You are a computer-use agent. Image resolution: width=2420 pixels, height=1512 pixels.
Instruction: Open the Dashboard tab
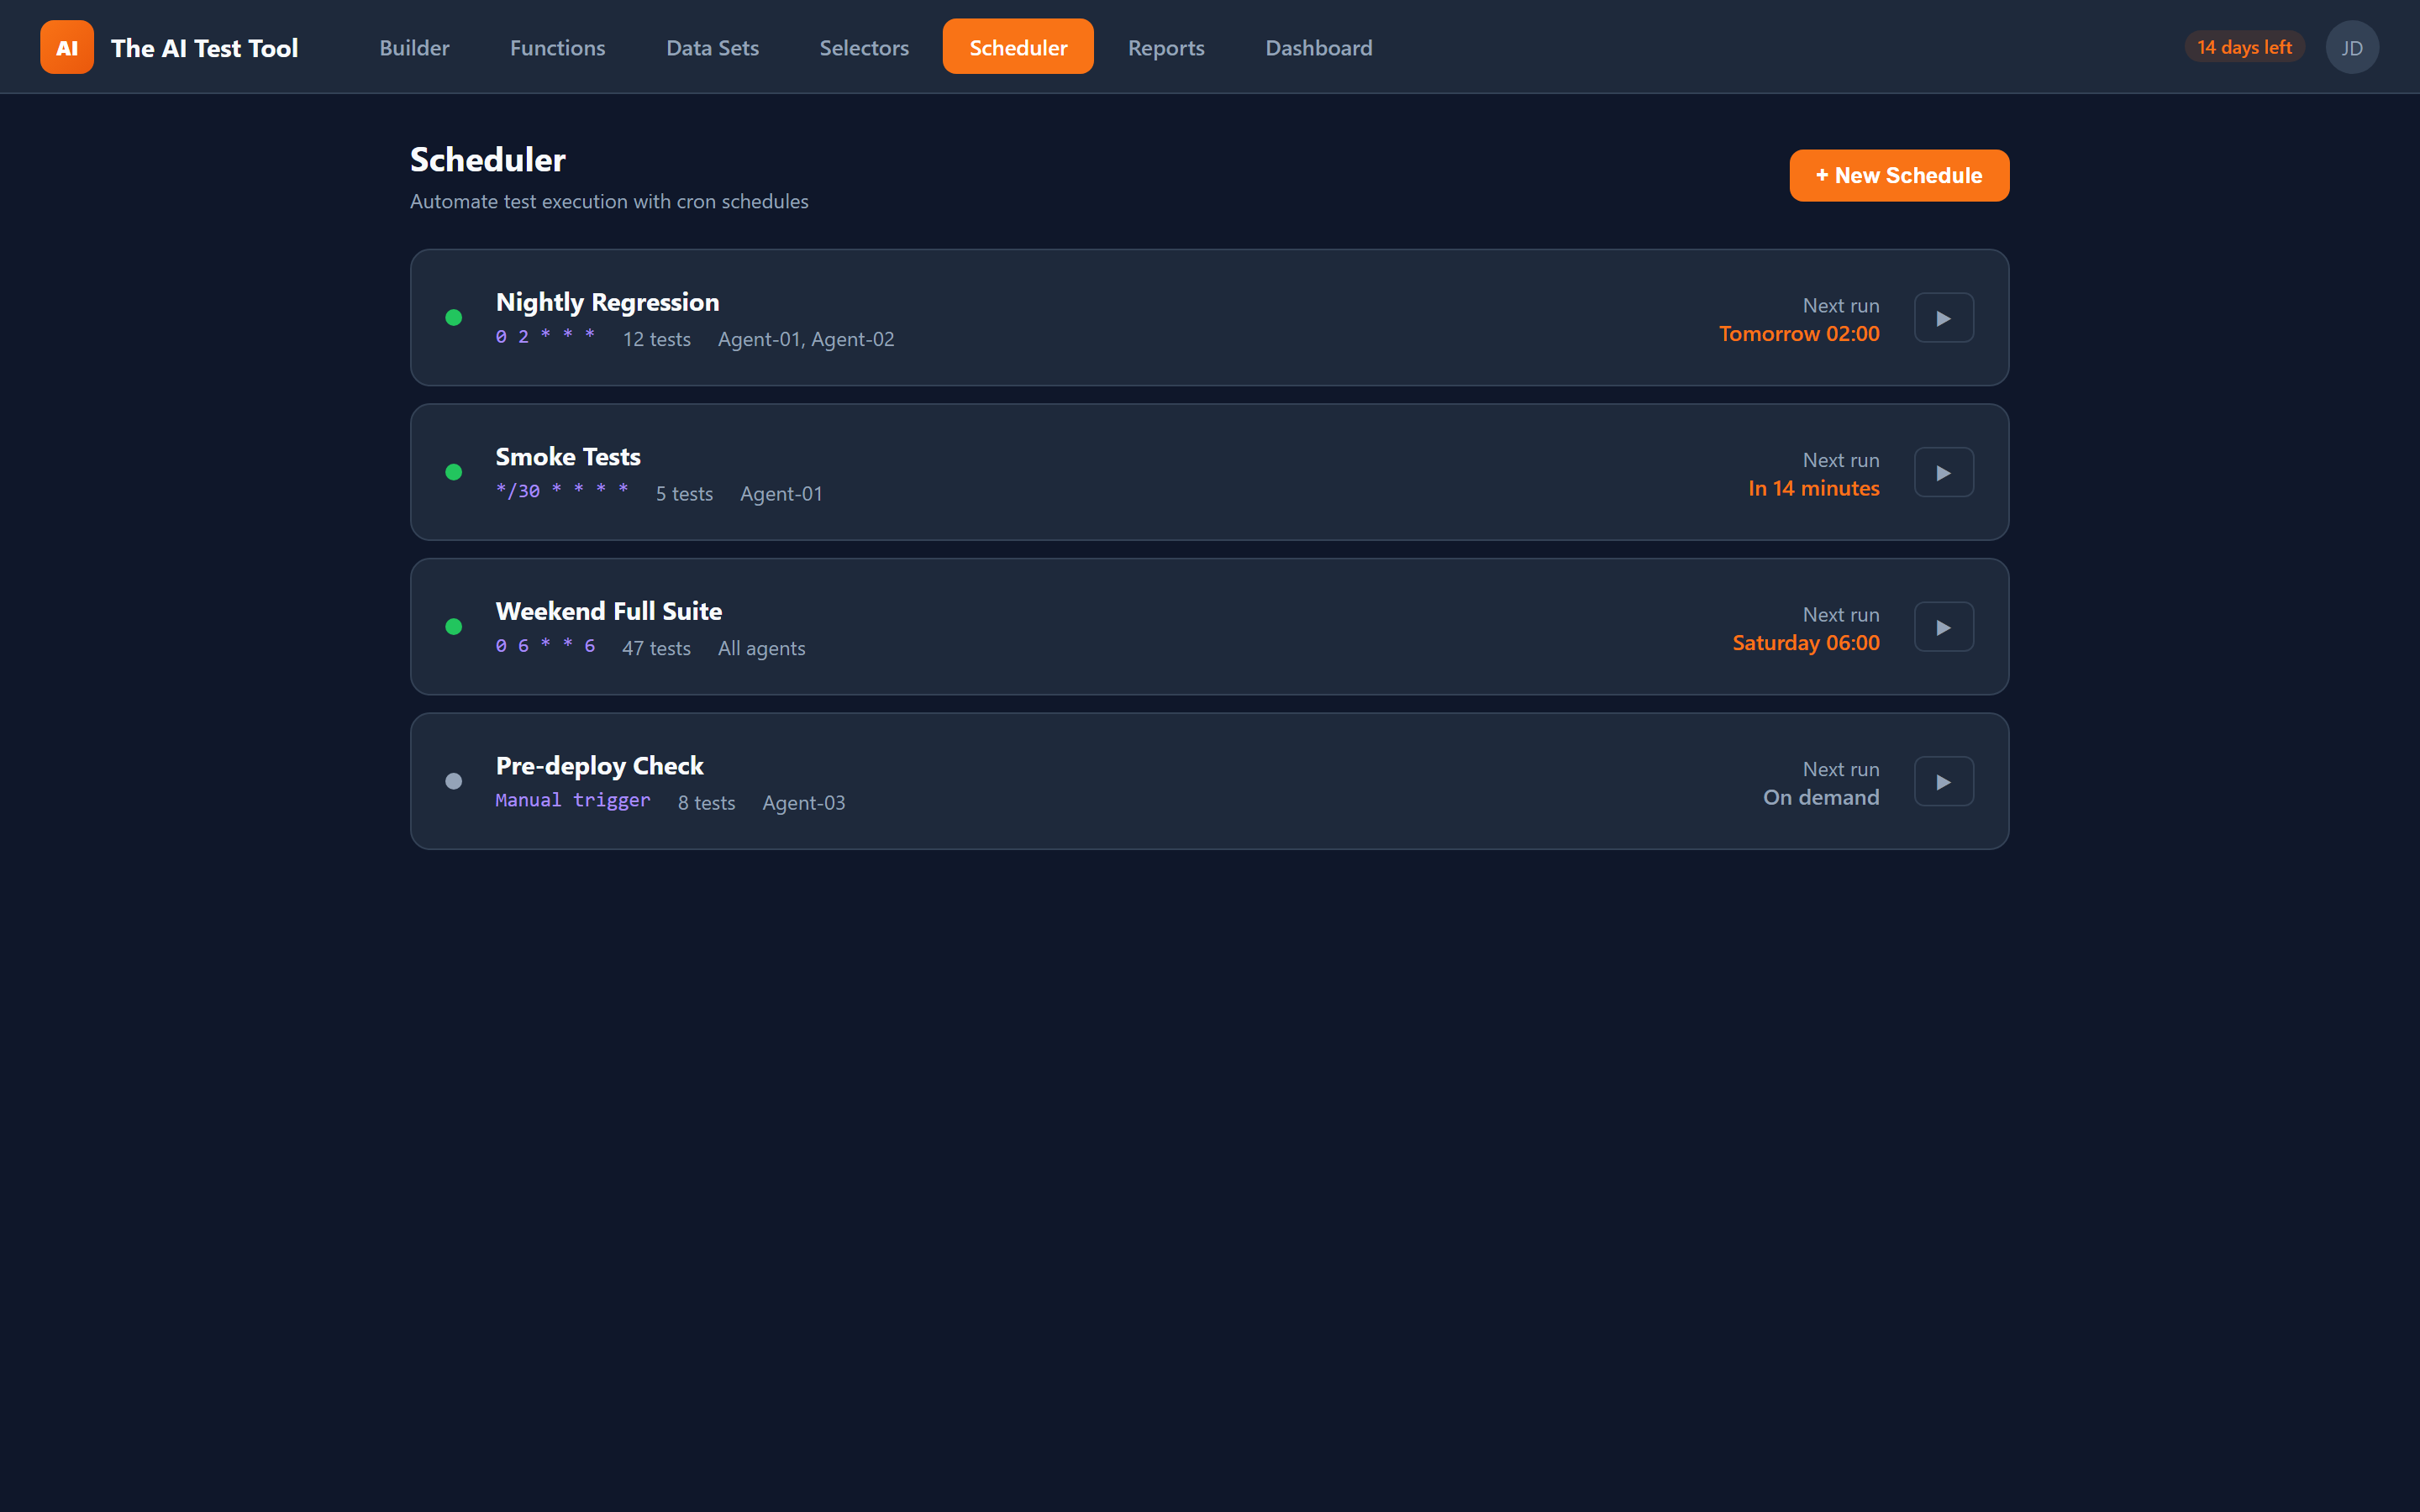pos(1318,47)
